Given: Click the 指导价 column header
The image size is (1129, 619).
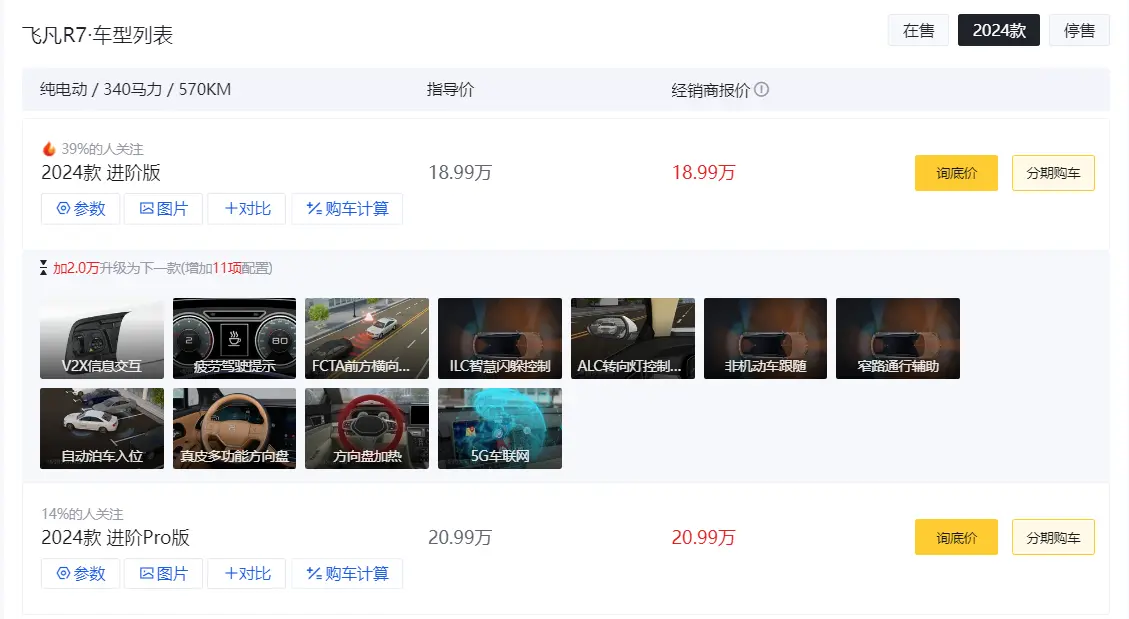Looking at the screenshot, I should click(x=450, y=89).
